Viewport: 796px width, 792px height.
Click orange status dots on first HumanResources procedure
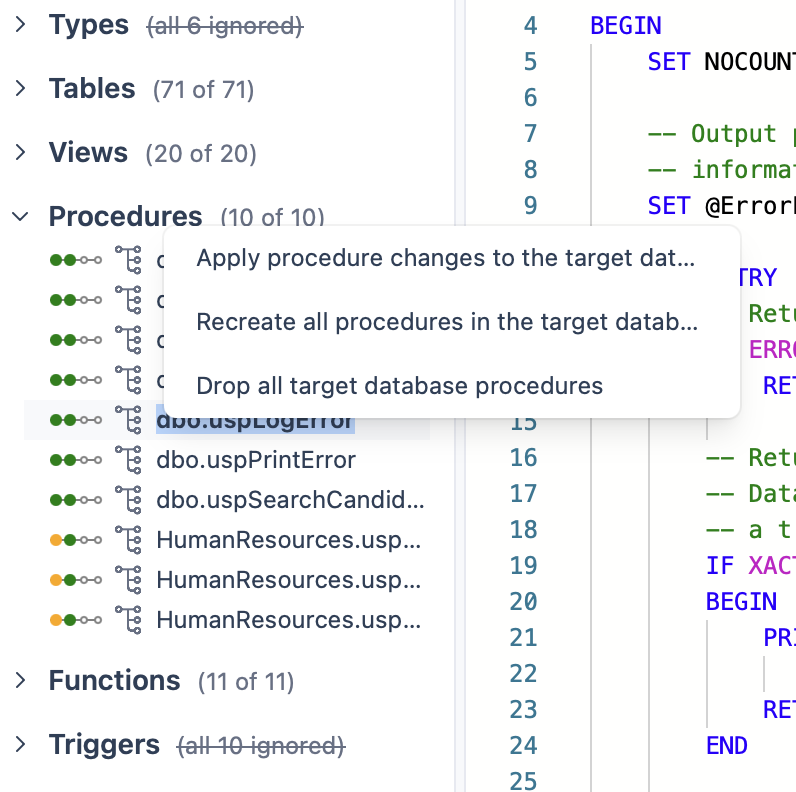click(76, 540)
